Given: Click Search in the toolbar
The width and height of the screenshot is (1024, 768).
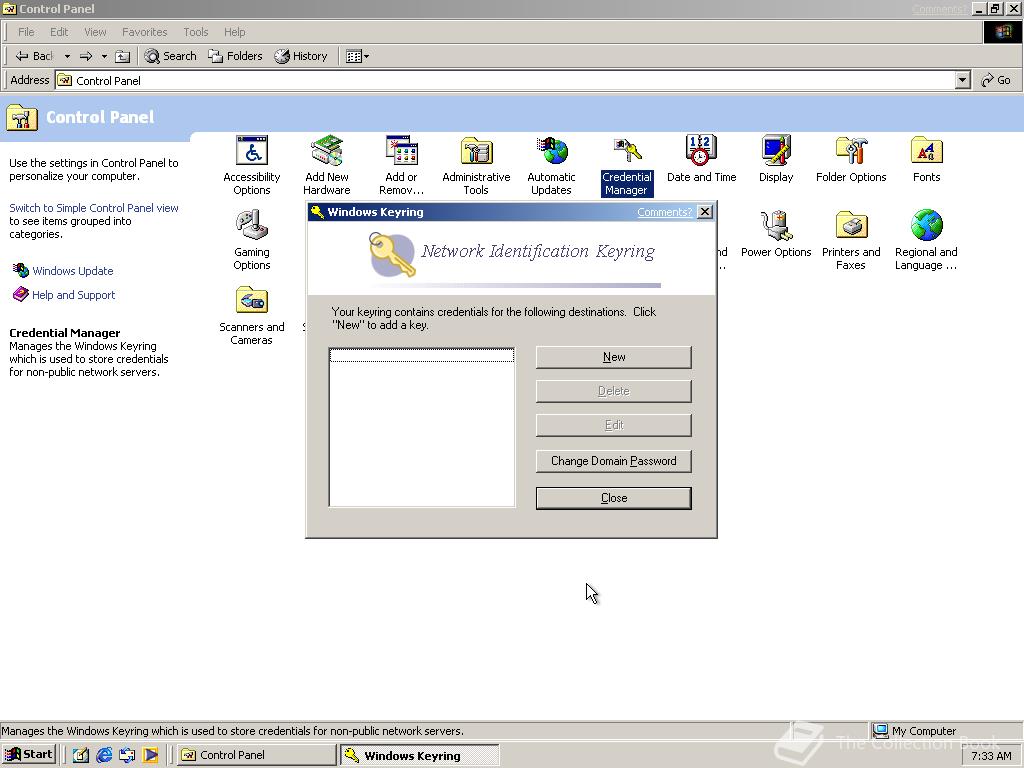Looking at the screenshot, I should point(170,56).
